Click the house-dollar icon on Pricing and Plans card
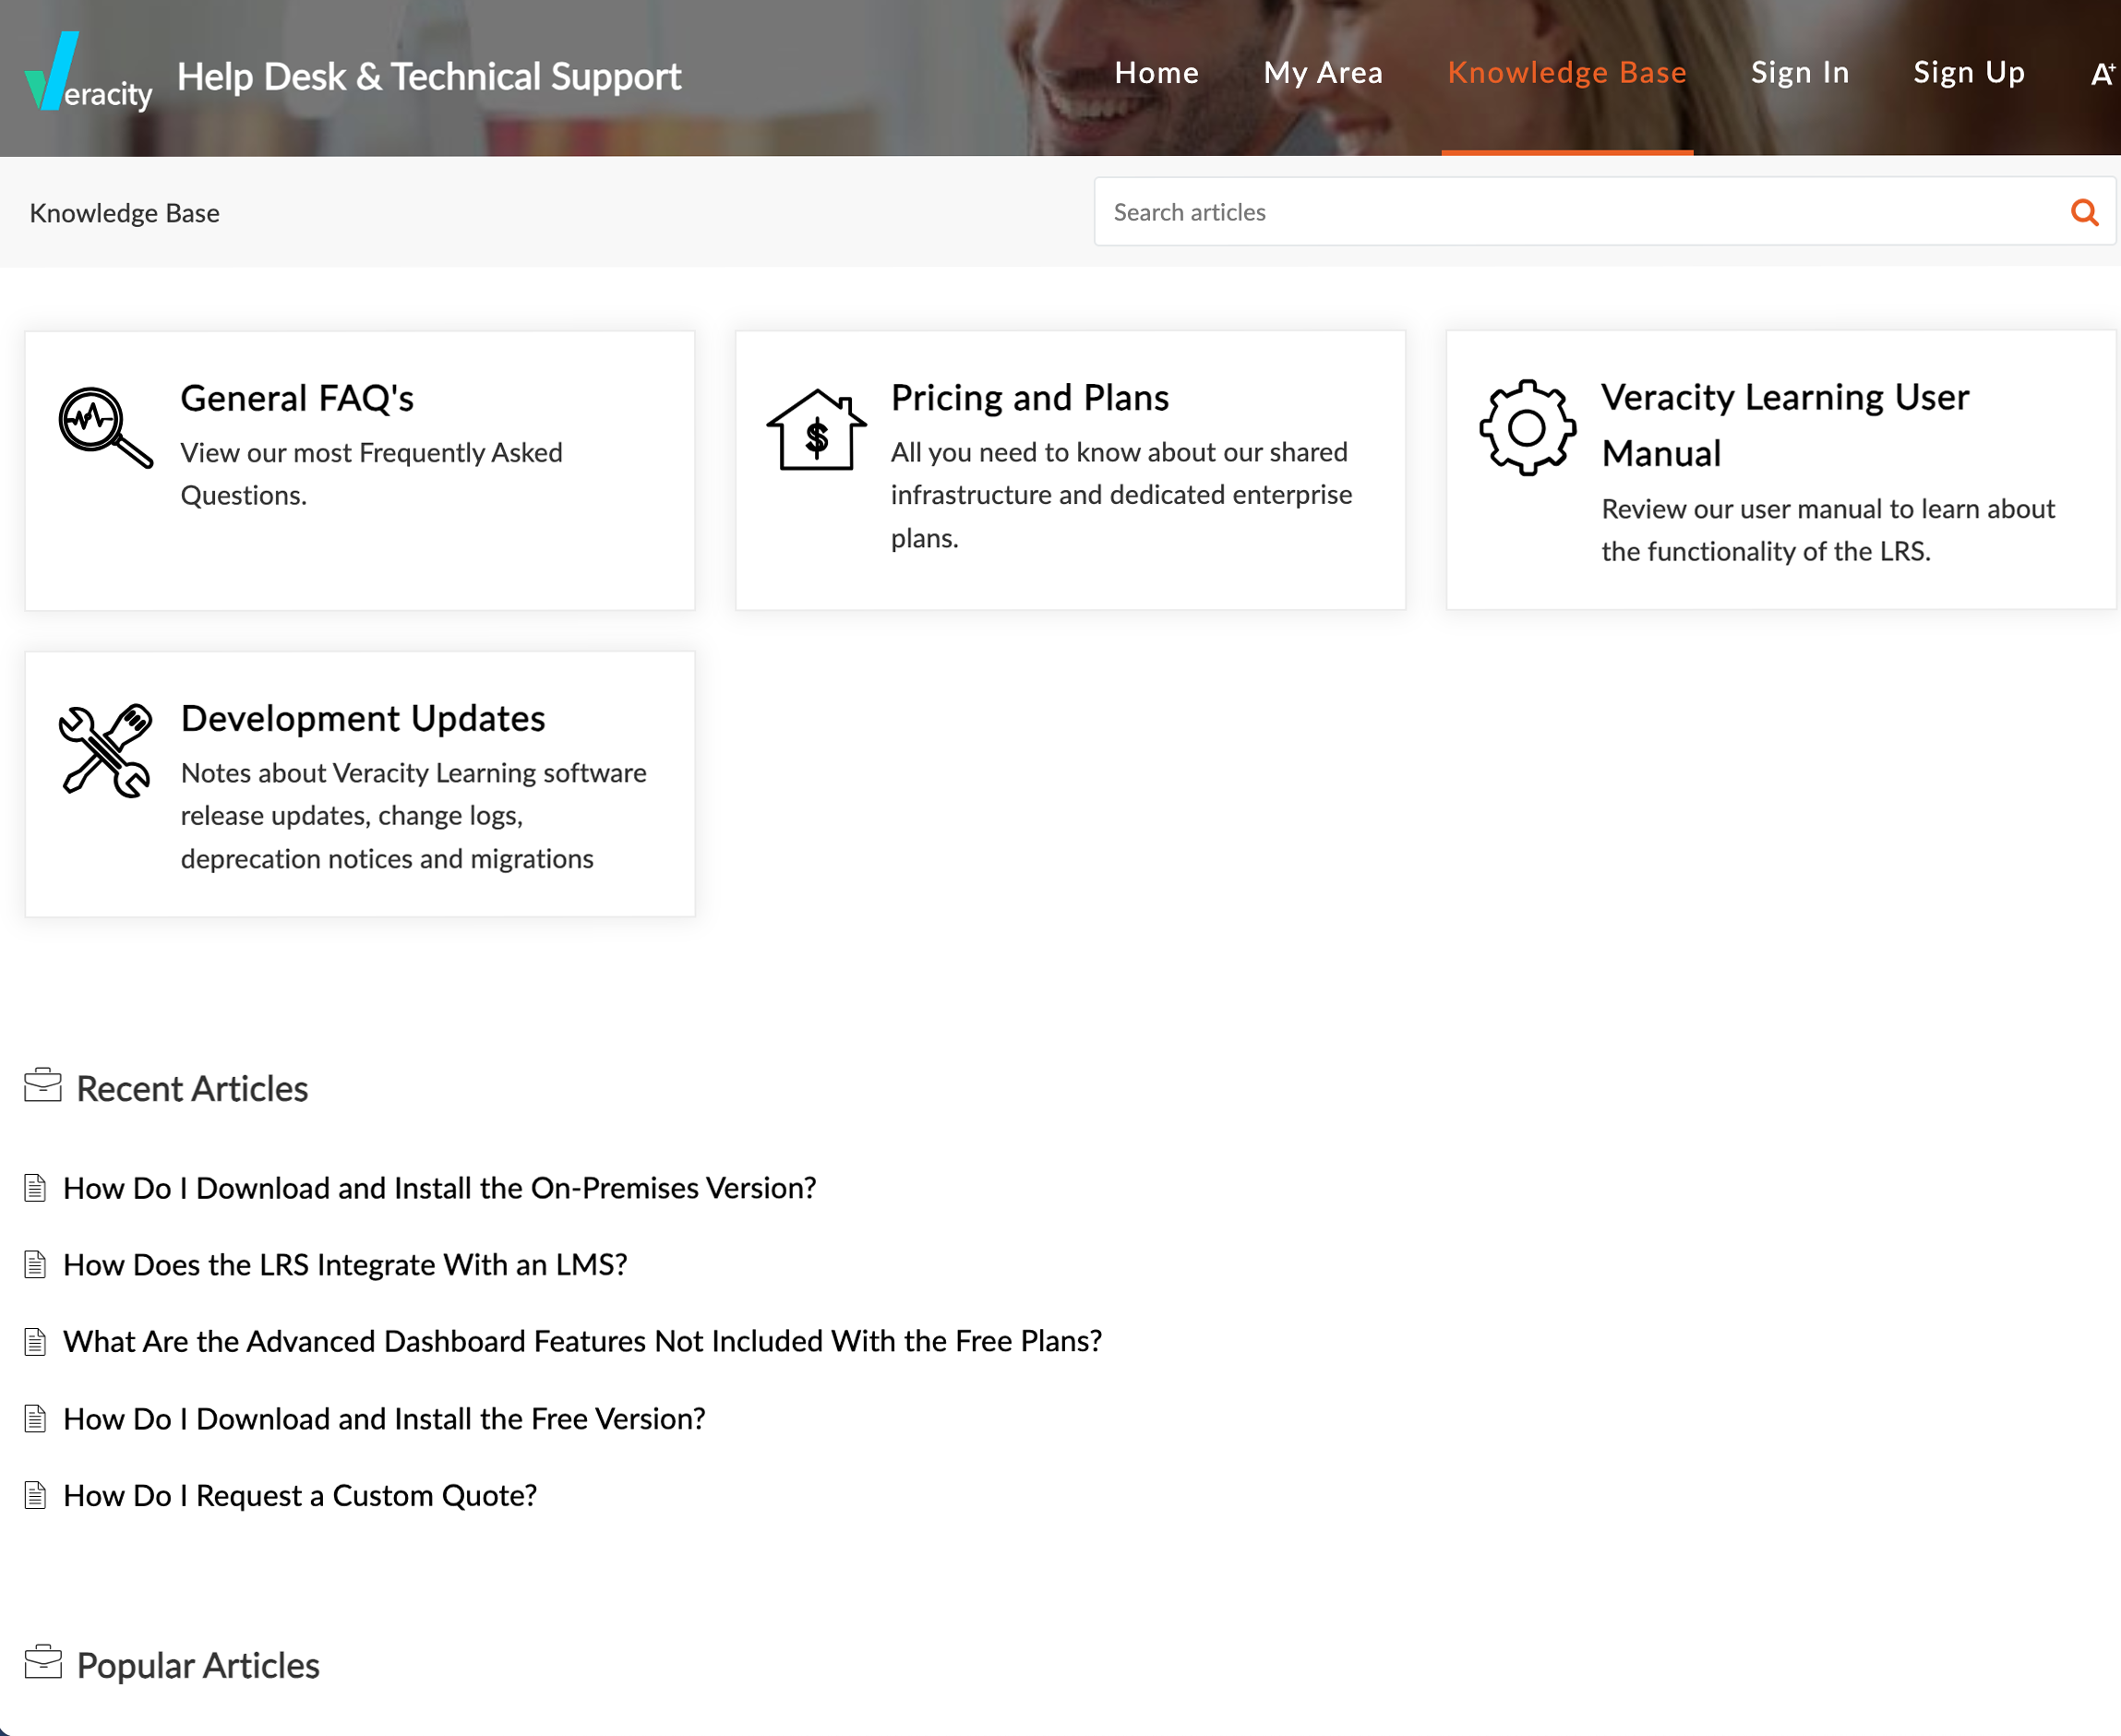The image size is (2121, 1736). point(816,432)
